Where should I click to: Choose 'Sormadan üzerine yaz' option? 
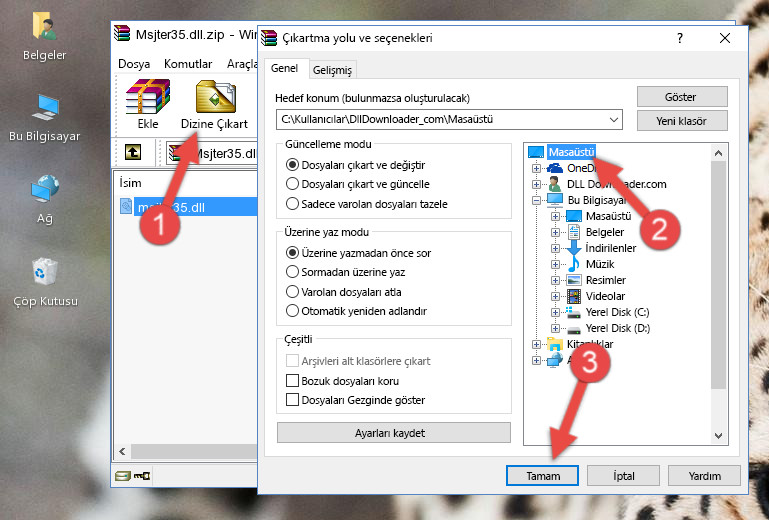[x=292, y=272]
